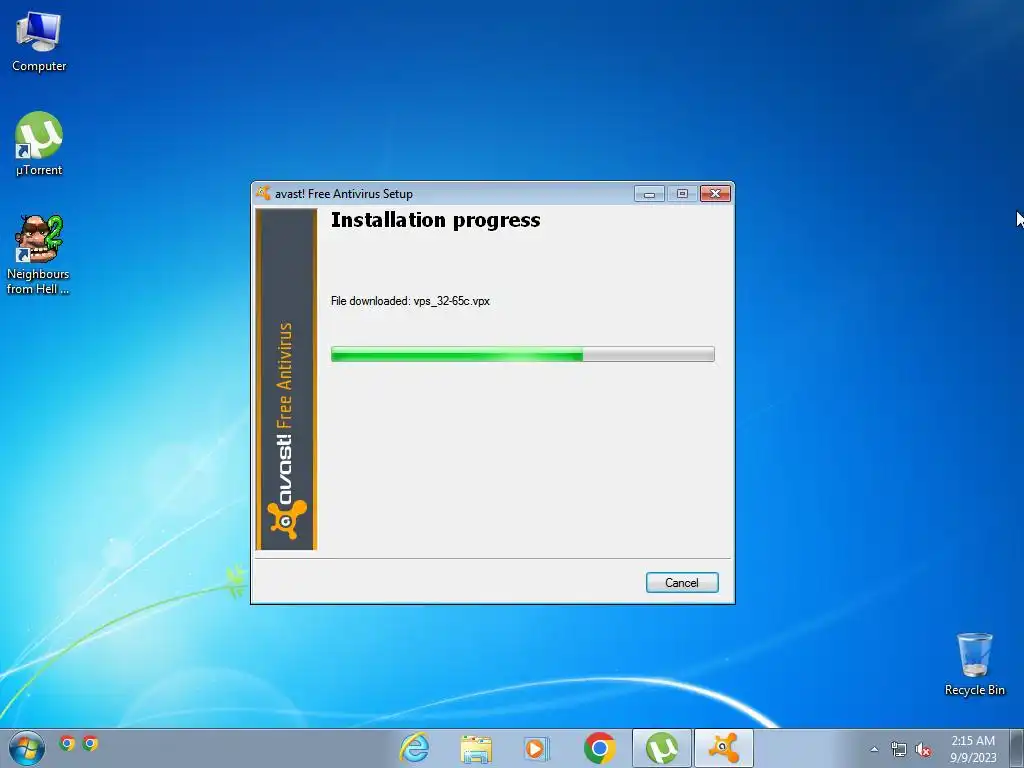Image resolution: width=1024 pixels, height=768 pixels.
Task: Click avast logo in setup title bar
Action: click(x=263, y=193)
